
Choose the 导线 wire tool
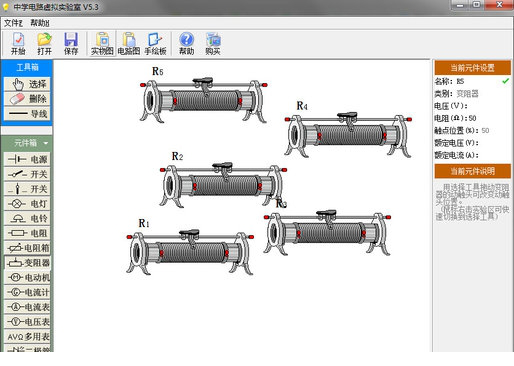click(x=27, y=114)
